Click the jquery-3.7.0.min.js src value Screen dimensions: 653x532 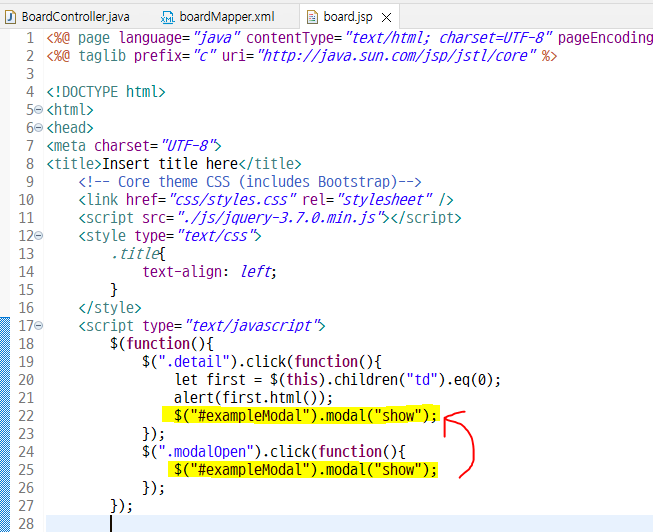(x=282, y=218)
